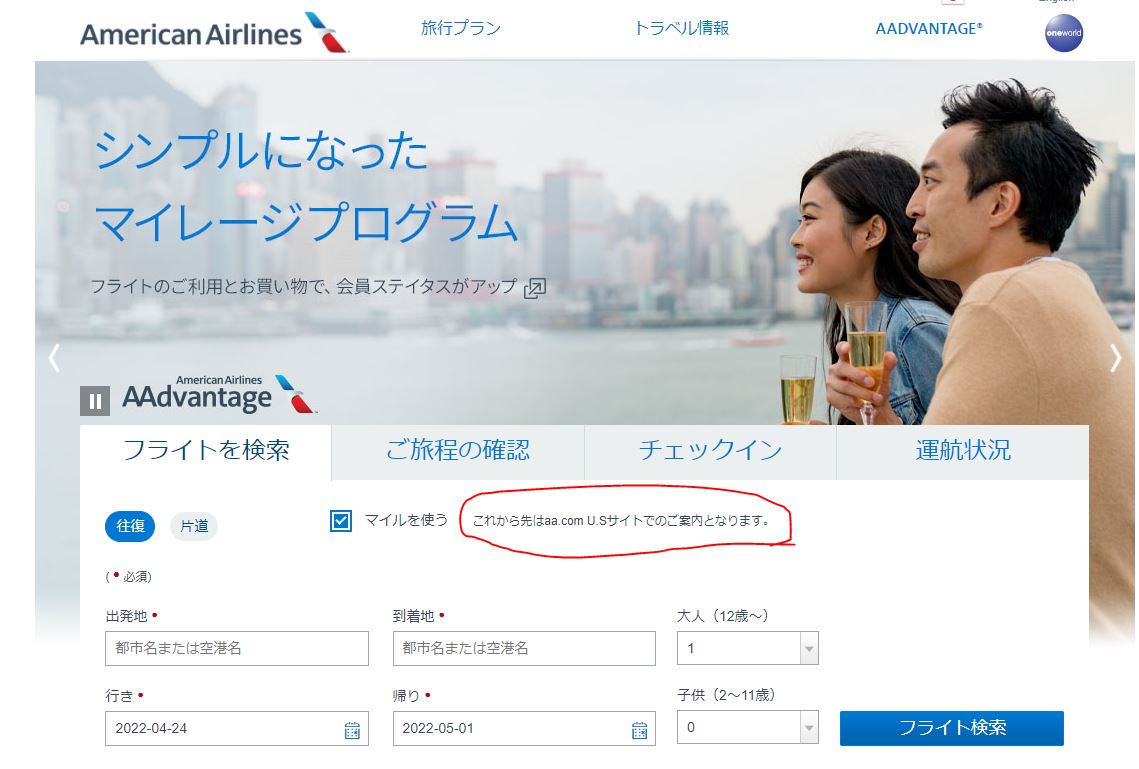Switch to 運航状況 tab
The image size is (1139, 769).
point(962,450)
